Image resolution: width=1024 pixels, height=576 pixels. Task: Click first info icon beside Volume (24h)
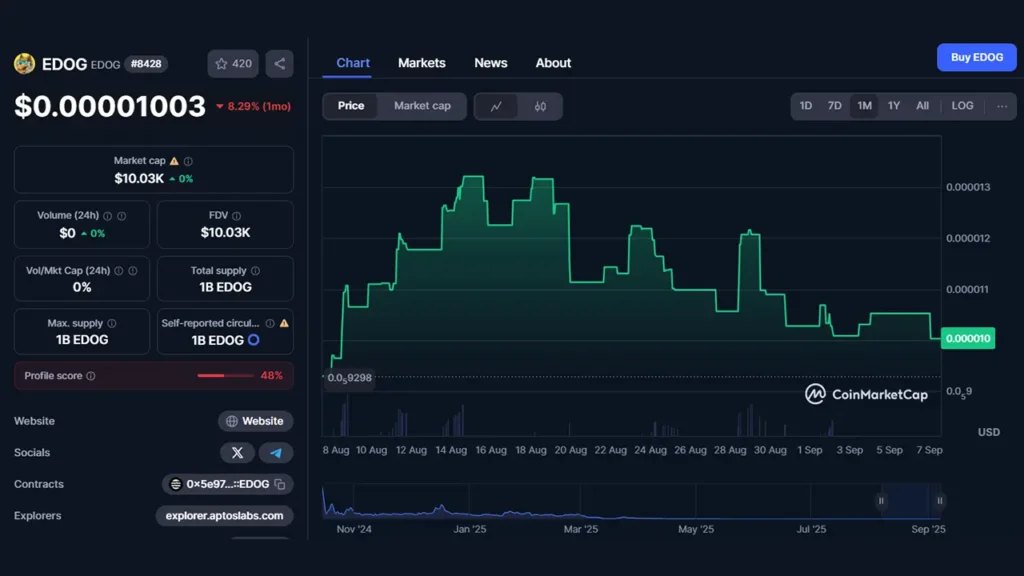[x=108, y=216]
